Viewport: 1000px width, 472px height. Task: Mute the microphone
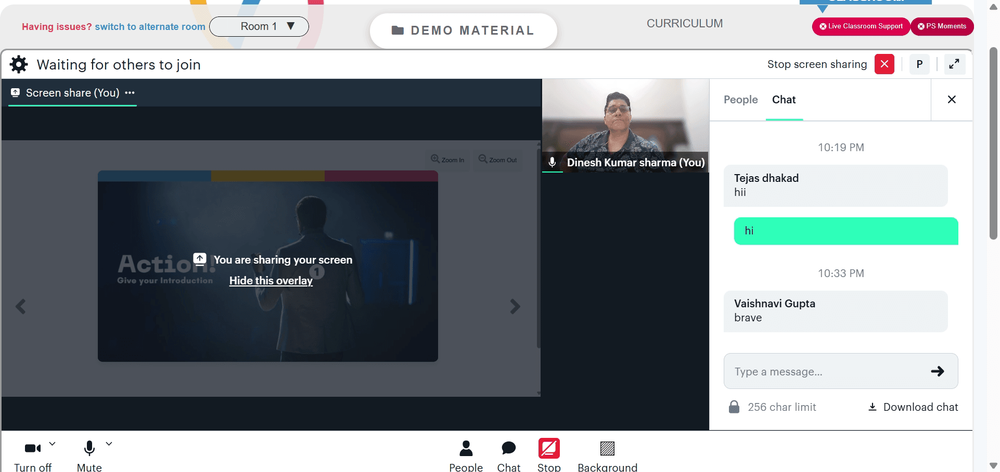point(89,455)
